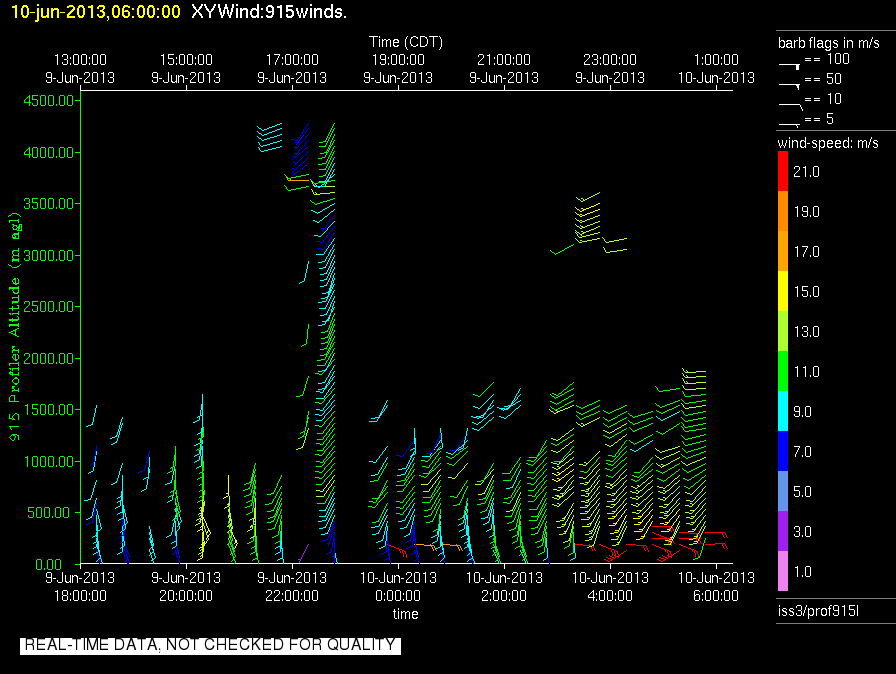Click the yellow-green 13.0 color bar segment
The height and width of the screenshot is (674, 896).
point(783,331)
